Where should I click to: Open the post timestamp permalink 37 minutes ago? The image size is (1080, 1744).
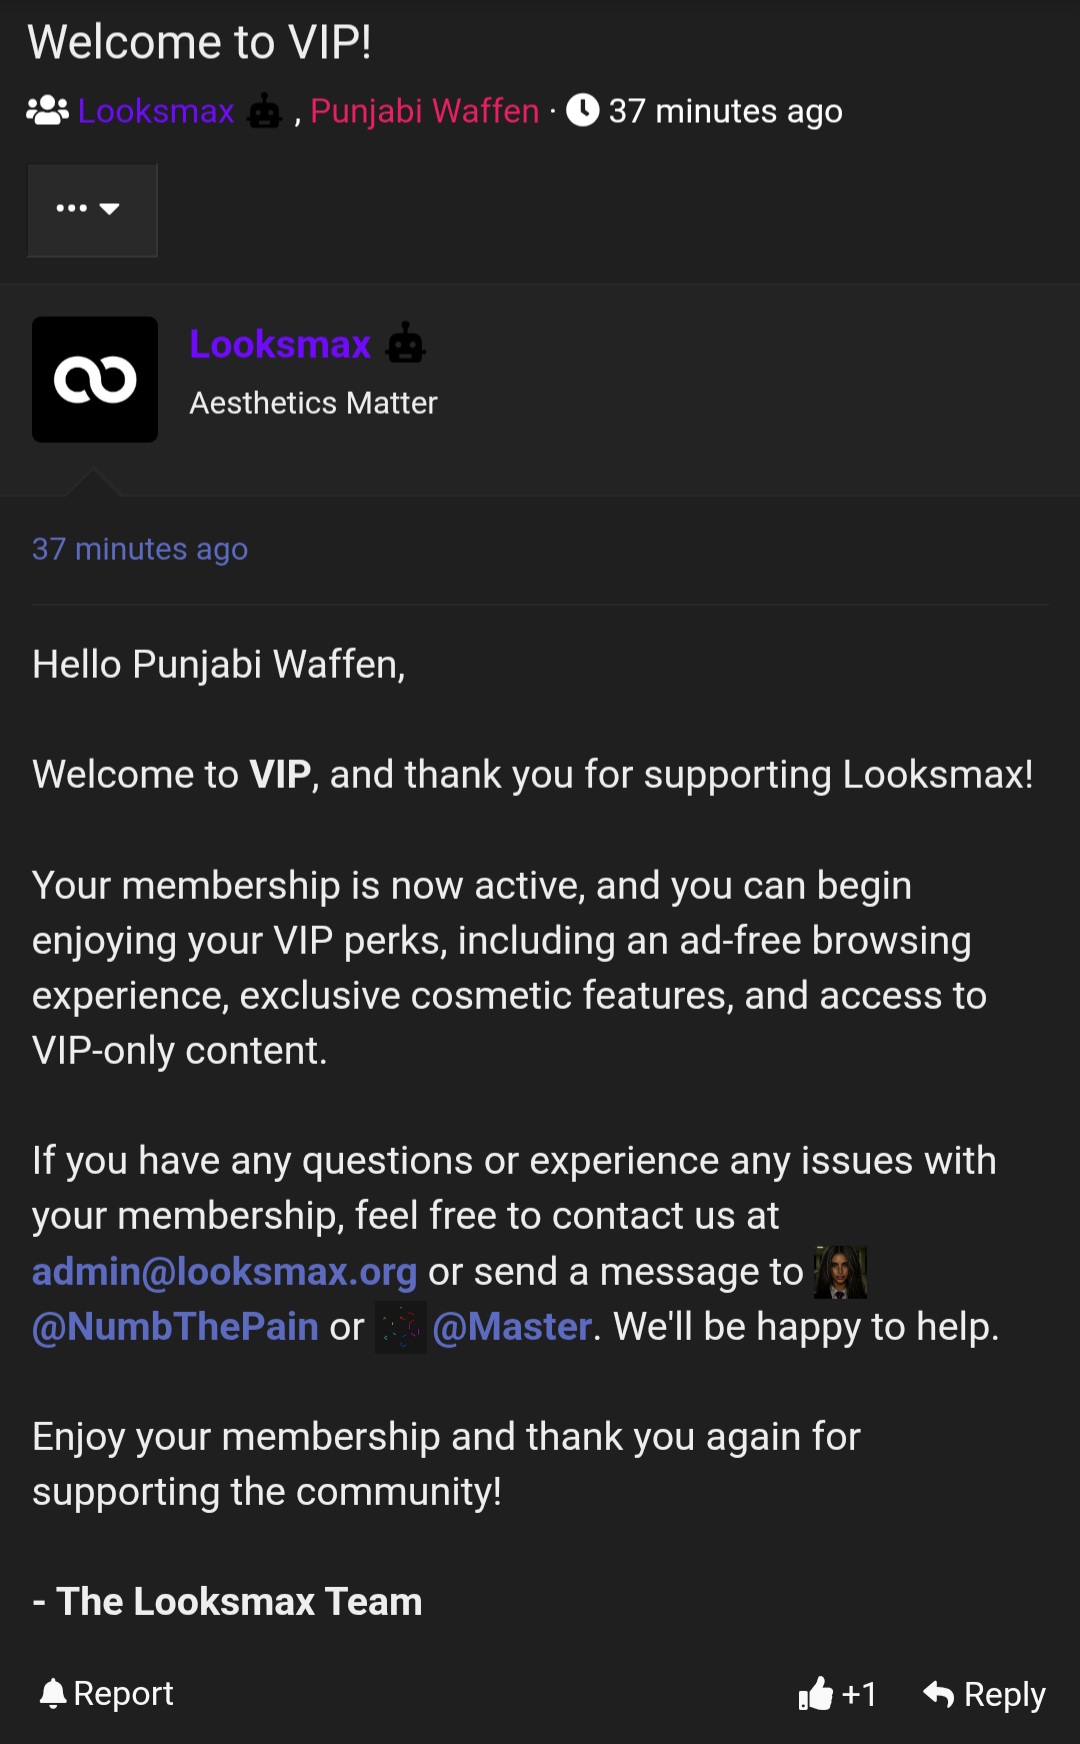click(x=140, y=549)
